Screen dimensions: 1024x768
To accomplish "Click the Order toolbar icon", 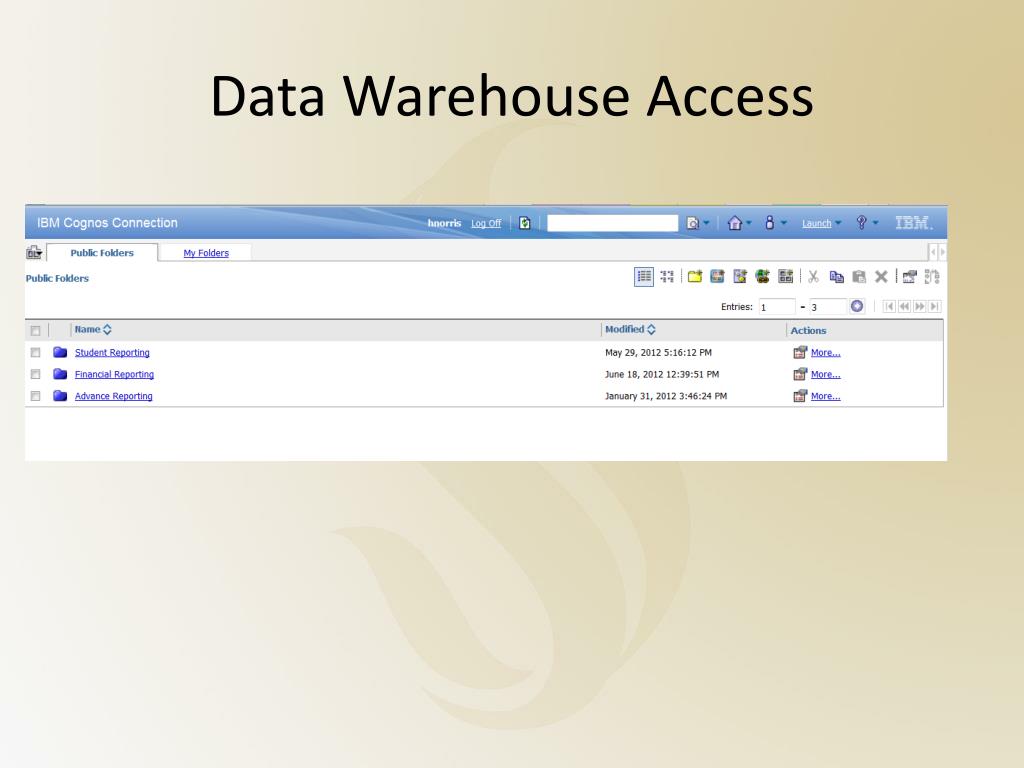I will 932,277.
